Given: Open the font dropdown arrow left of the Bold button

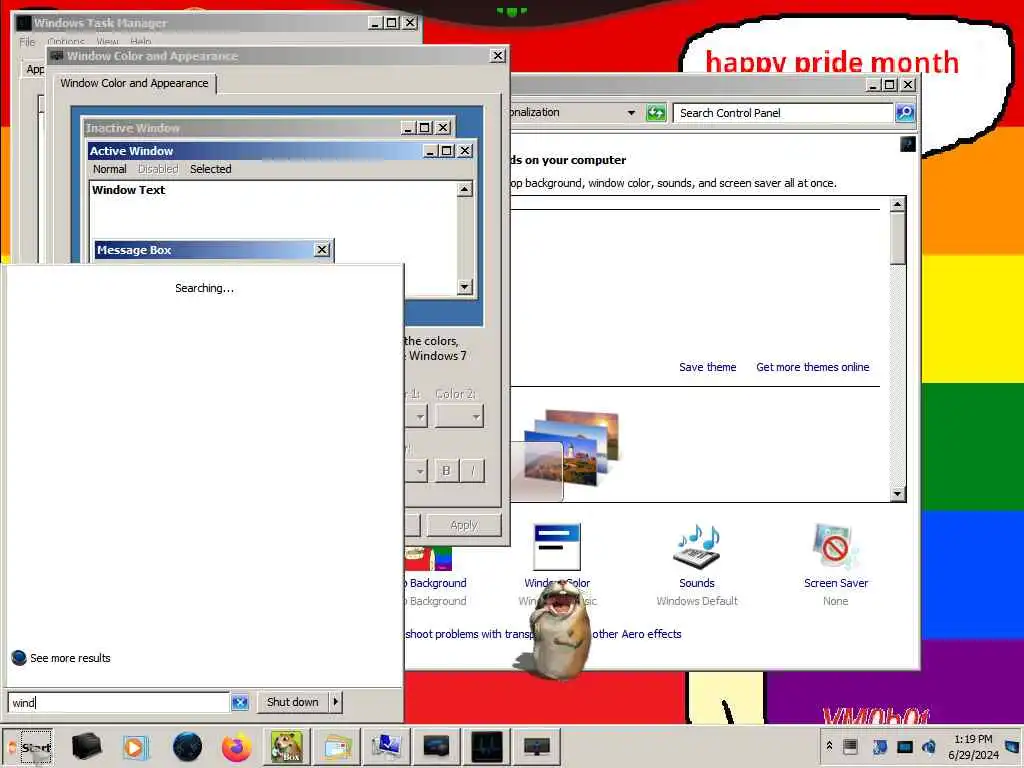Looking at the screenshot, I should coord(419,471).
